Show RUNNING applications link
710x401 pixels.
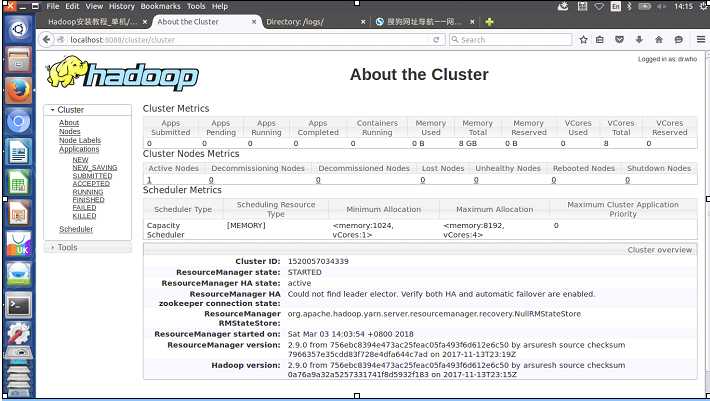pos(88,192)
